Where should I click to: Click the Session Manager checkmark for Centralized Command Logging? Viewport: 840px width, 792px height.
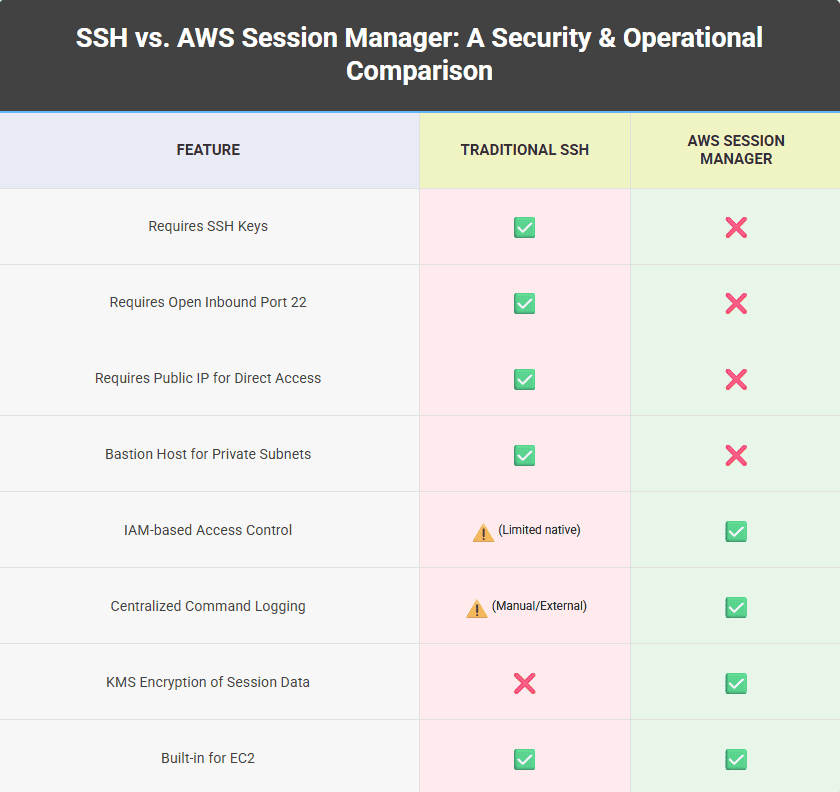(736, 608)
